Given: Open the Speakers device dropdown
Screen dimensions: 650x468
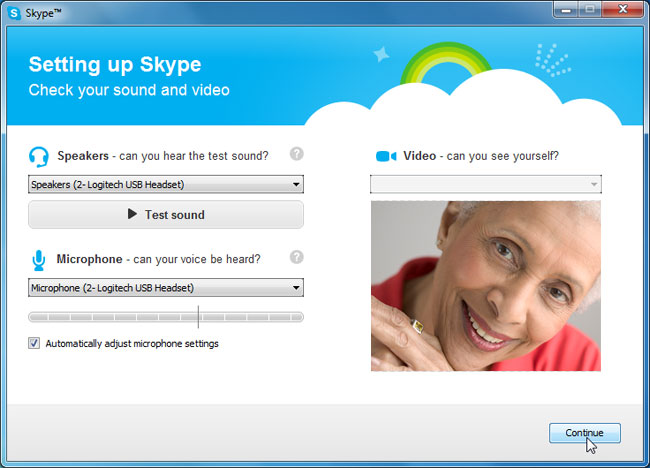Looking at the screenshot, I should click(x=166, y=184).
